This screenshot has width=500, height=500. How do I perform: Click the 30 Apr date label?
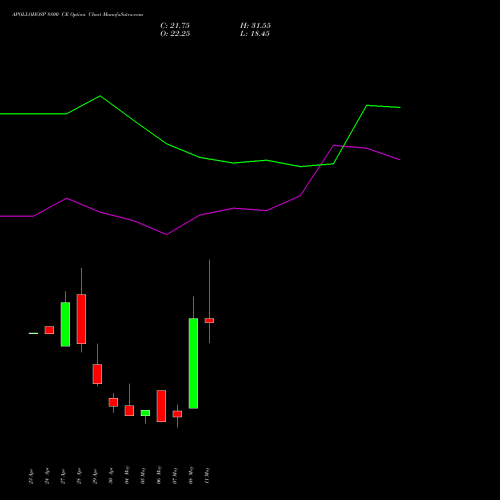[111, 477]
